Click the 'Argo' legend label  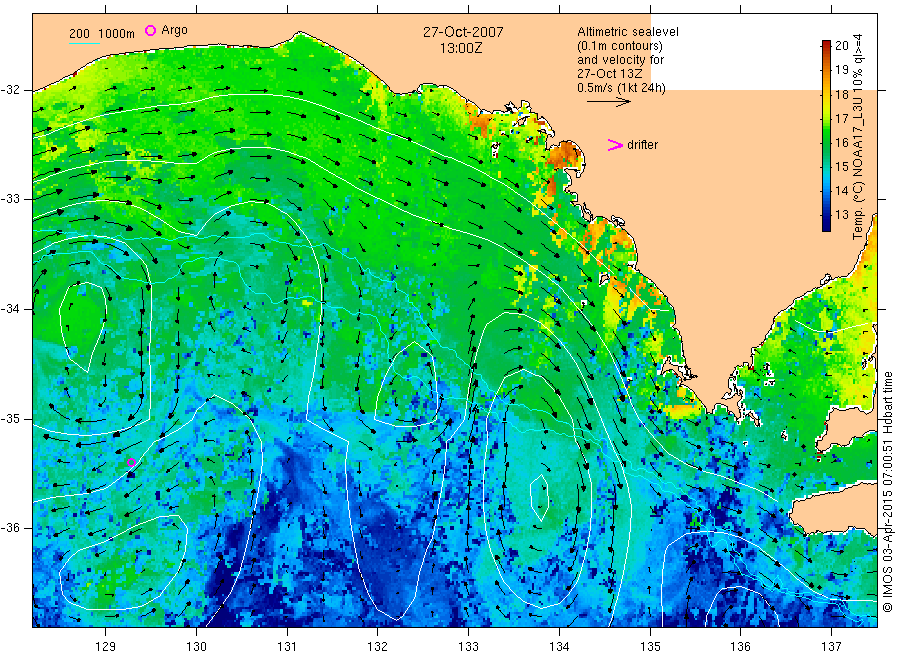(x=174, y=30)
